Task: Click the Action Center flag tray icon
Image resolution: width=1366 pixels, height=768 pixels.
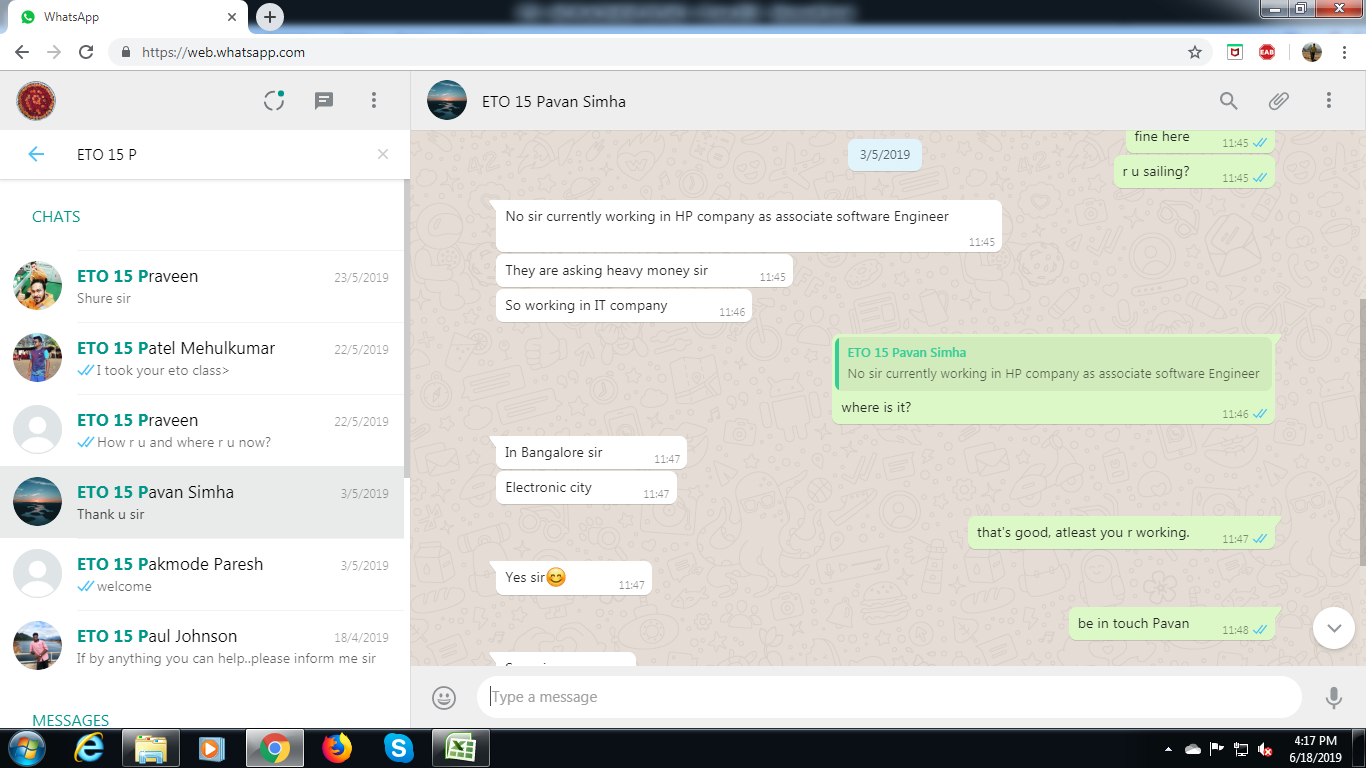Action: (1217, 749)
